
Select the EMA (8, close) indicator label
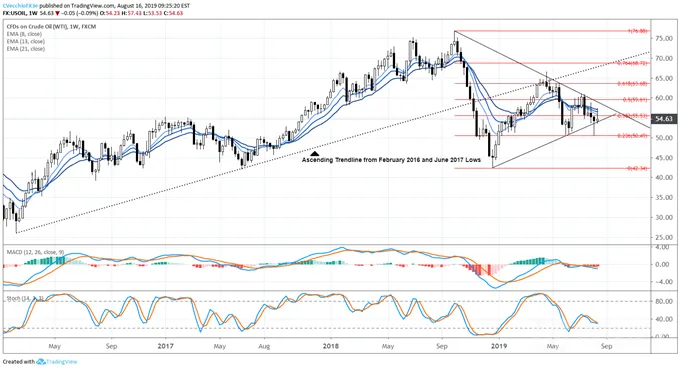[x=24, y=34]
